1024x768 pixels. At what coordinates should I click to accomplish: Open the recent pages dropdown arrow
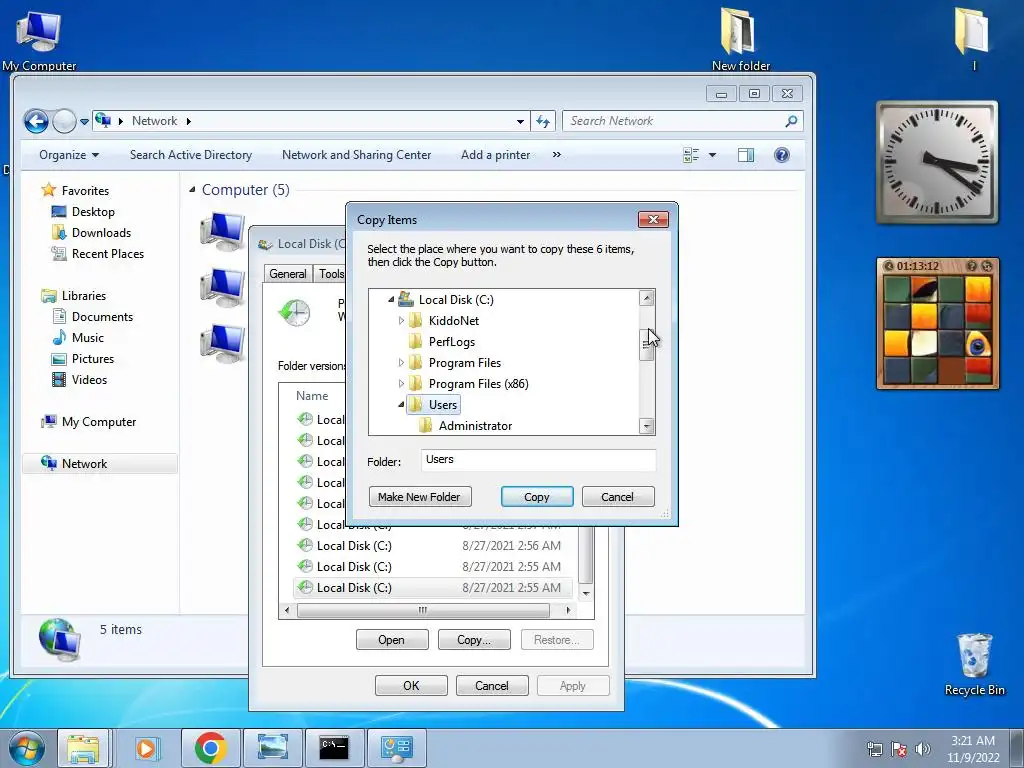pos(84,121)
